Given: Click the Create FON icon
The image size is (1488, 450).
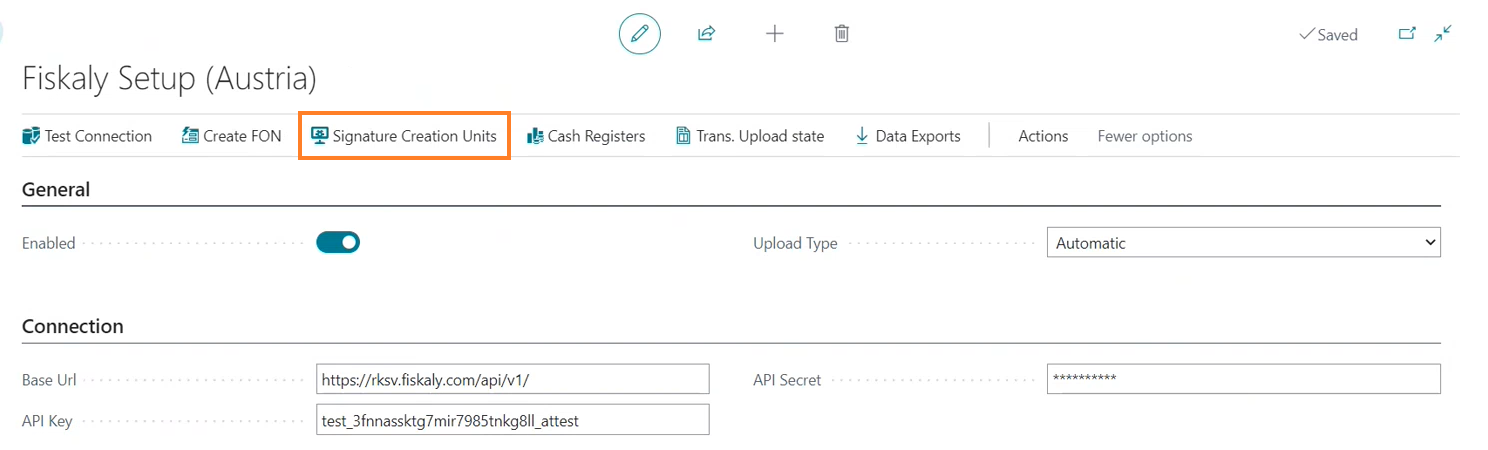Looking at the screenshot, I should [190, 136].
